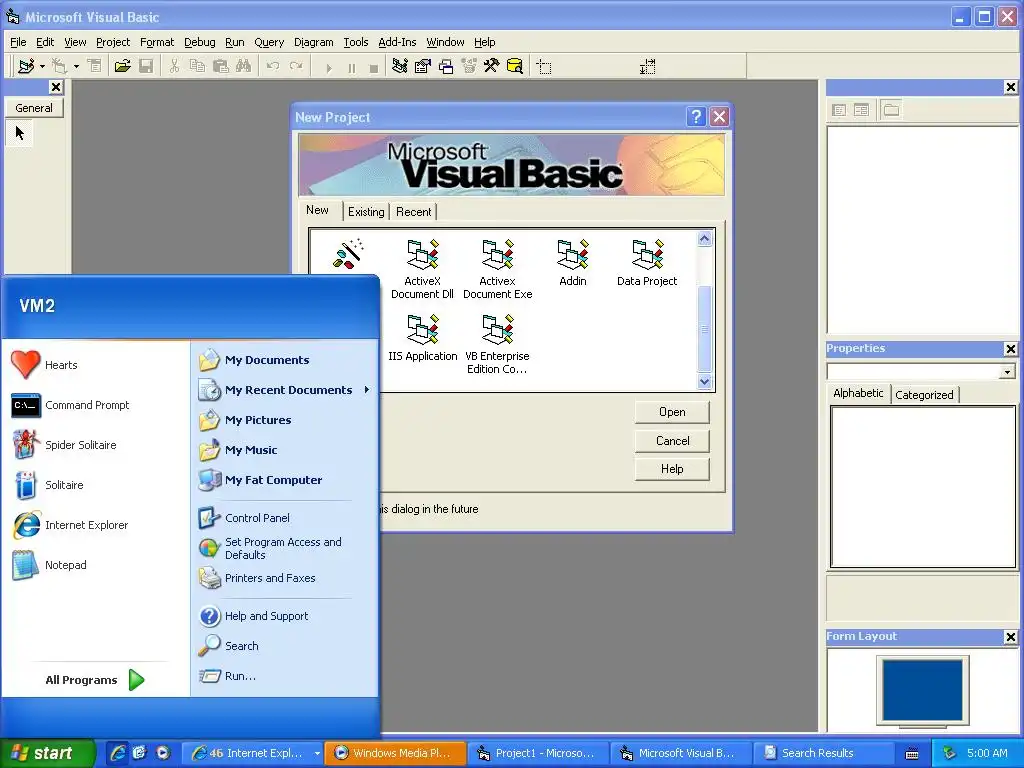This screenshot has height=768, width=1024.
Task: Click the End (stop) toolbar button
Action: [x=374, y=67]
